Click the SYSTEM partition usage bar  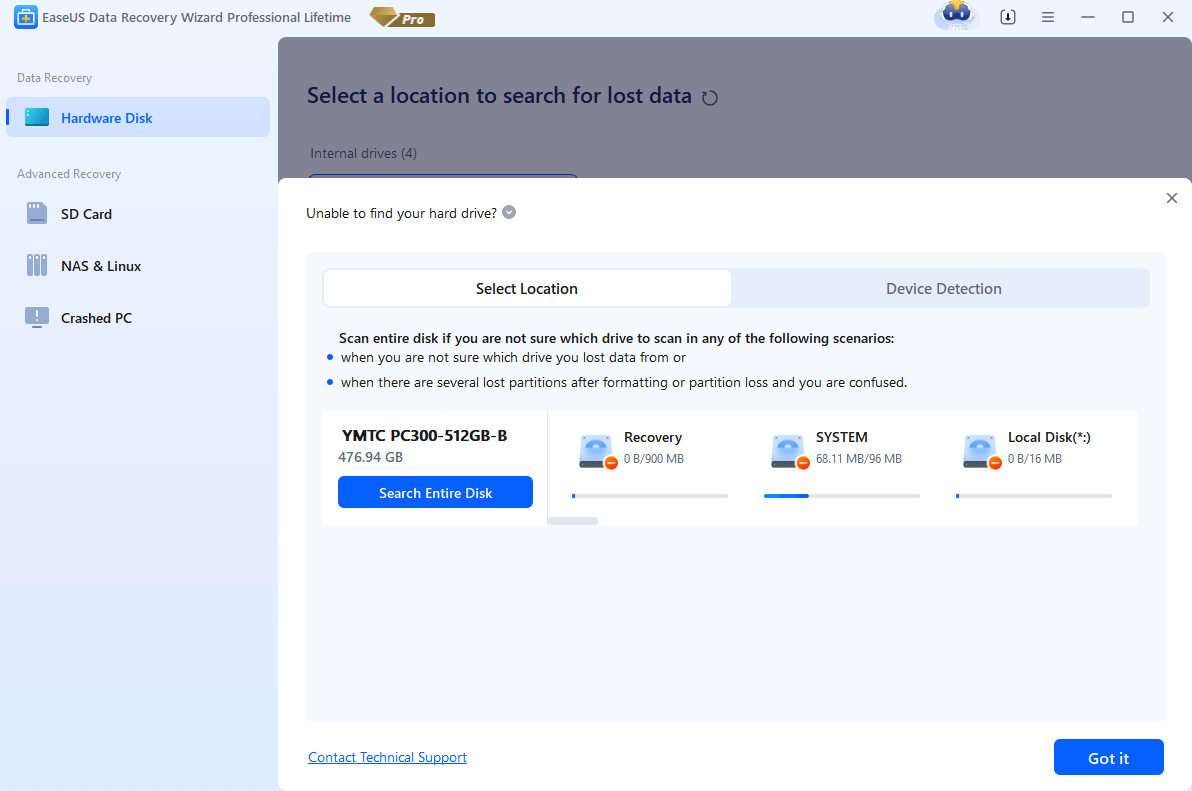(x=840, y=495)
